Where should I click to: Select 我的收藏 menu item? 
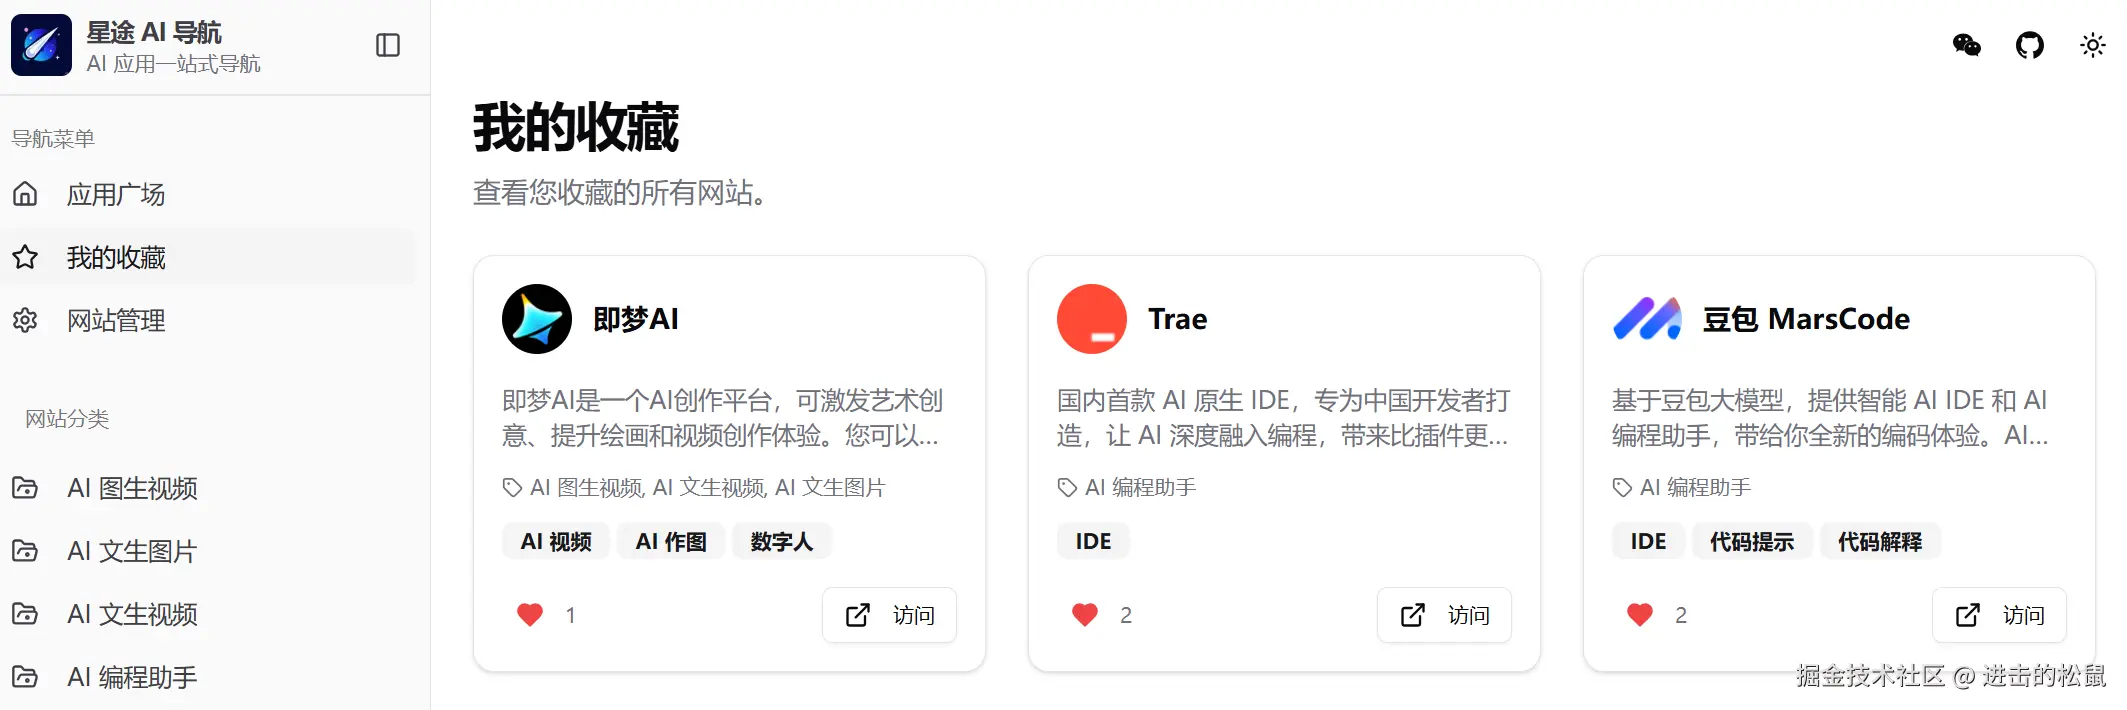pos(208,257)
